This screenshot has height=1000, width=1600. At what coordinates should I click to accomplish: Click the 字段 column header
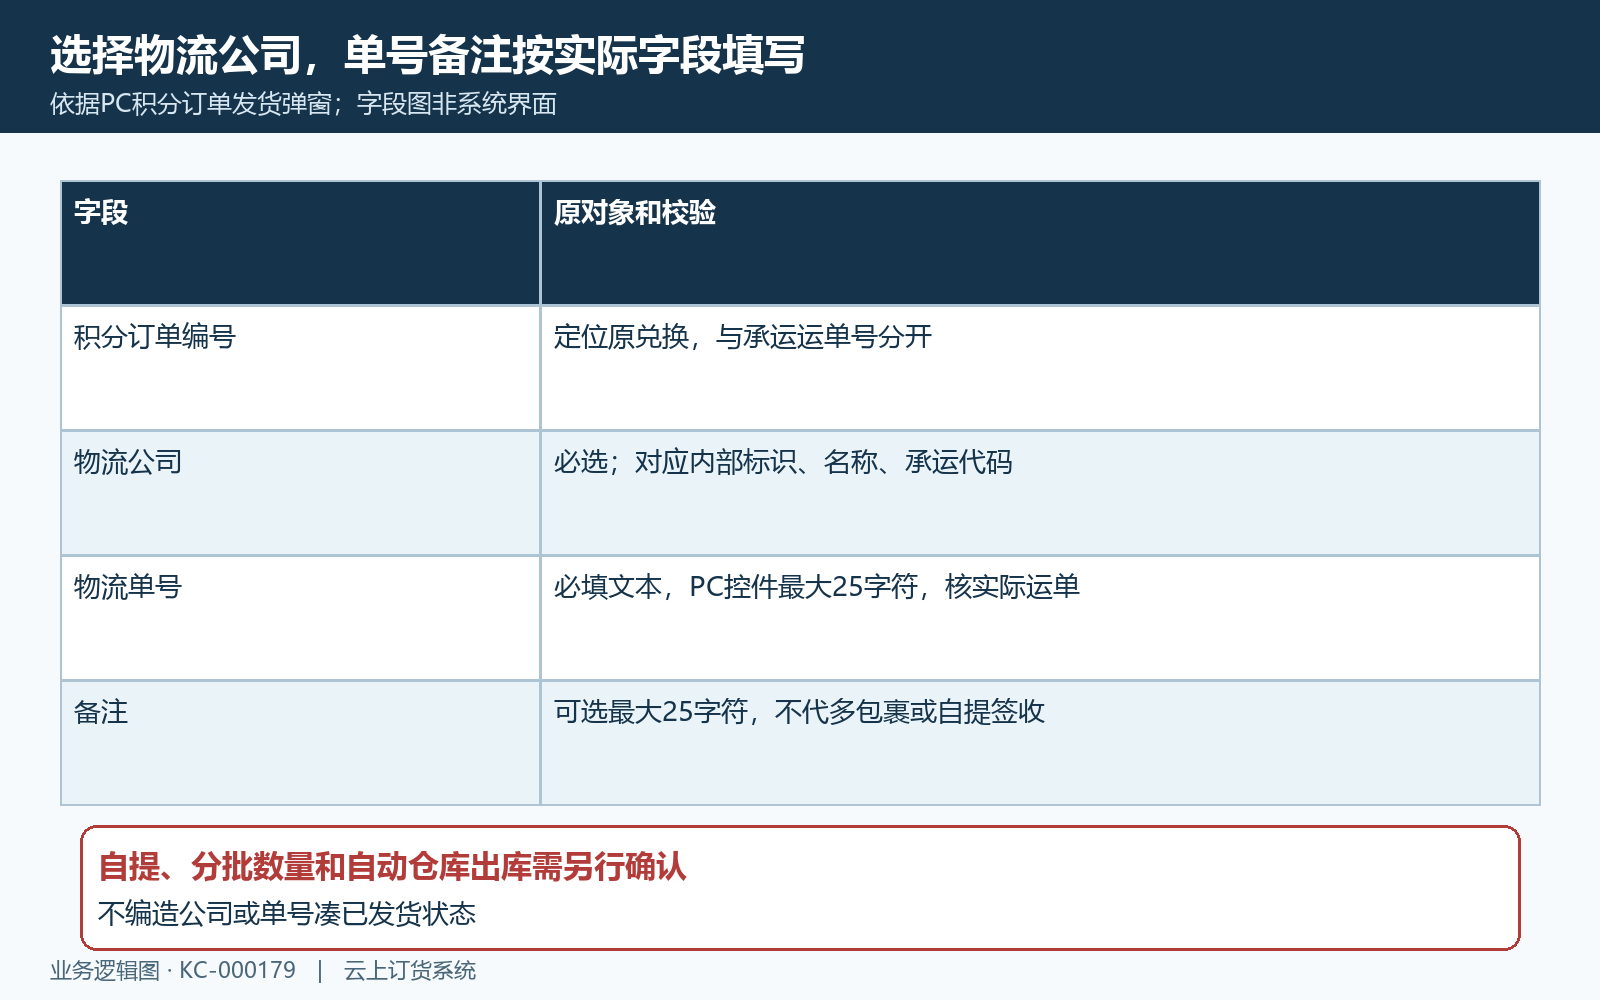tap(300, 243)
